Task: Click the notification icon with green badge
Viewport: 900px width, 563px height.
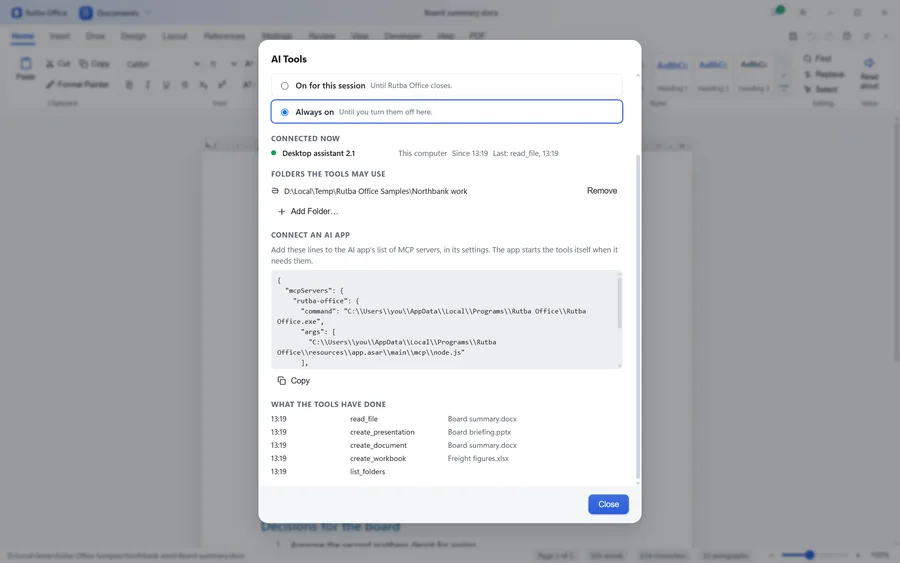Action: click(x=778, y=12)
